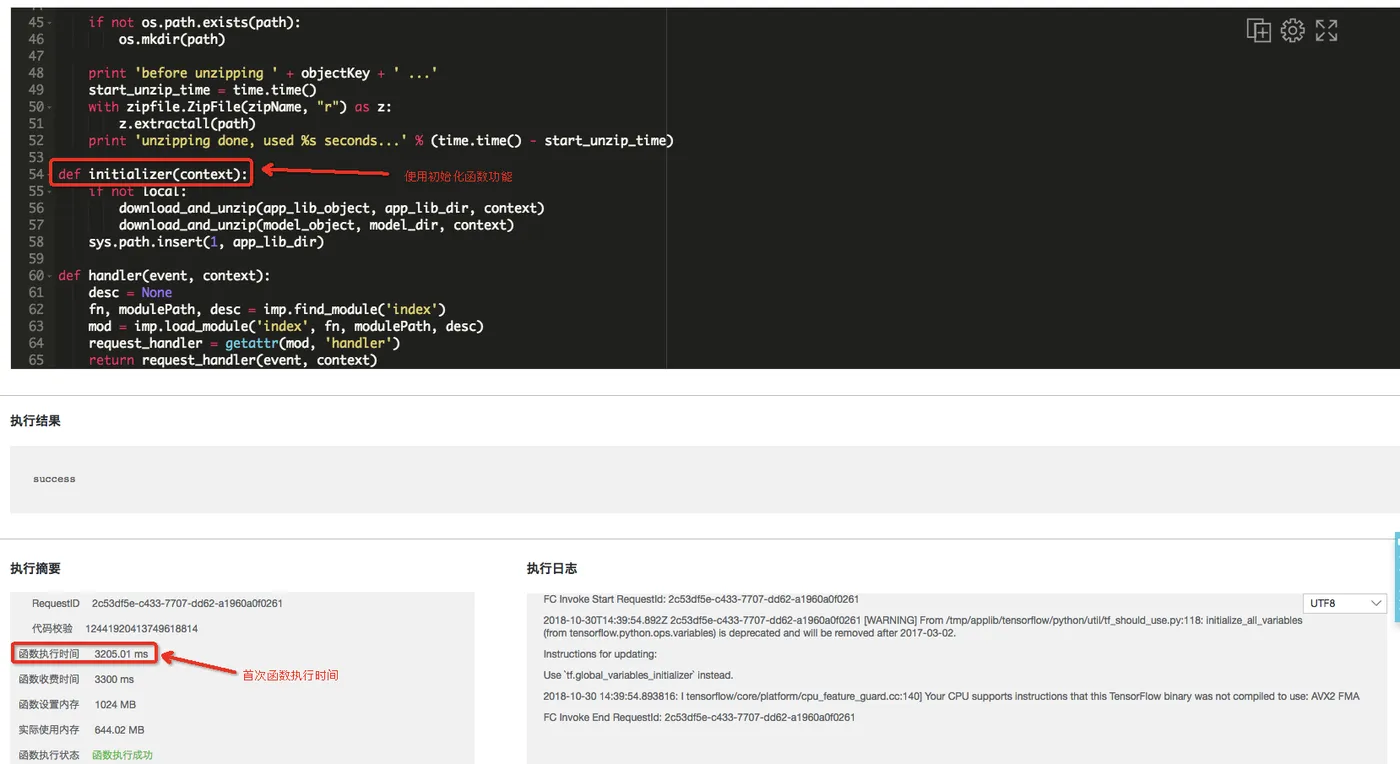The image size is (1400, 764).
Task: Click the FC Invoke End log line
Action: 699,717
